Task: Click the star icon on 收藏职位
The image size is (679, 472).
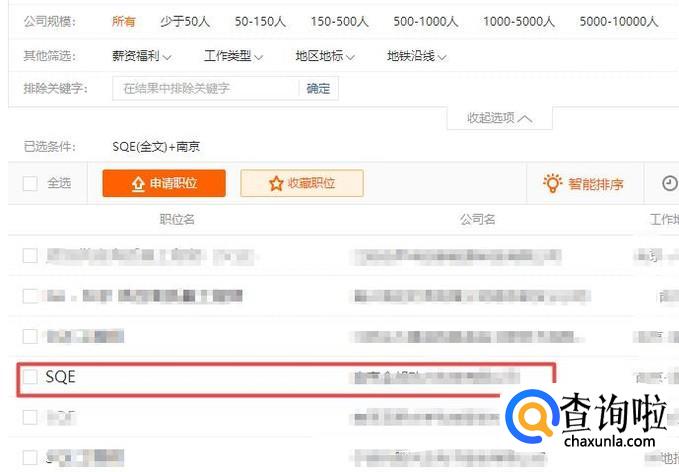Action: 276,184
